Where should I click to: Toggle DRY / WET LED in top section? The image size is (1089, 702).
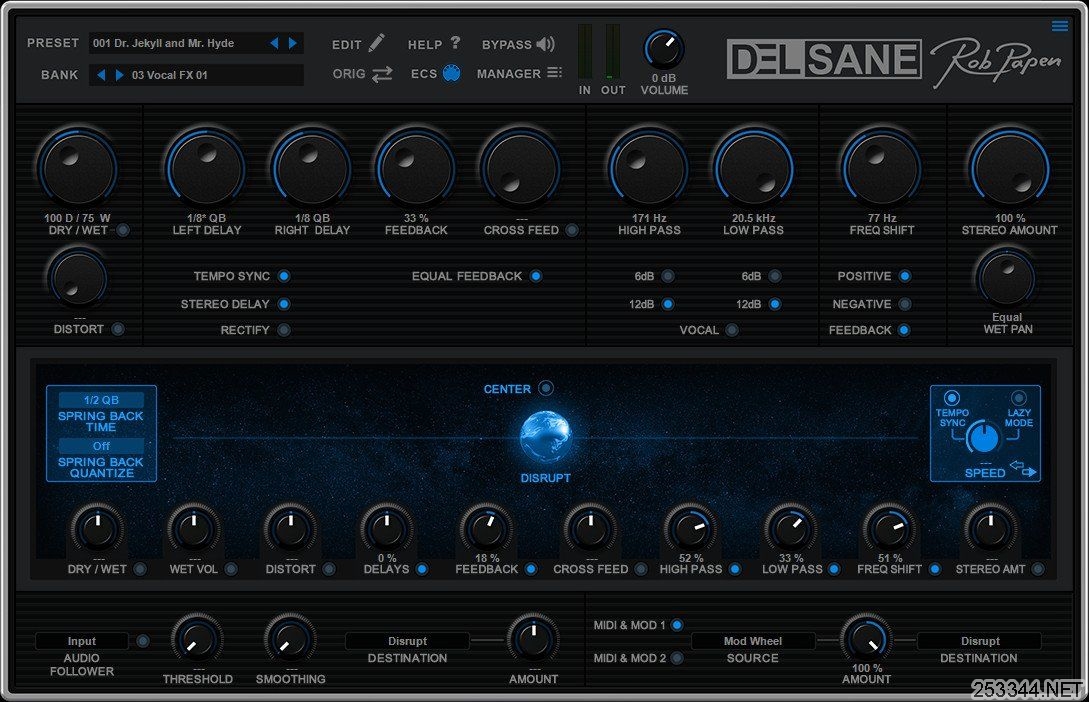click(124, 230)
